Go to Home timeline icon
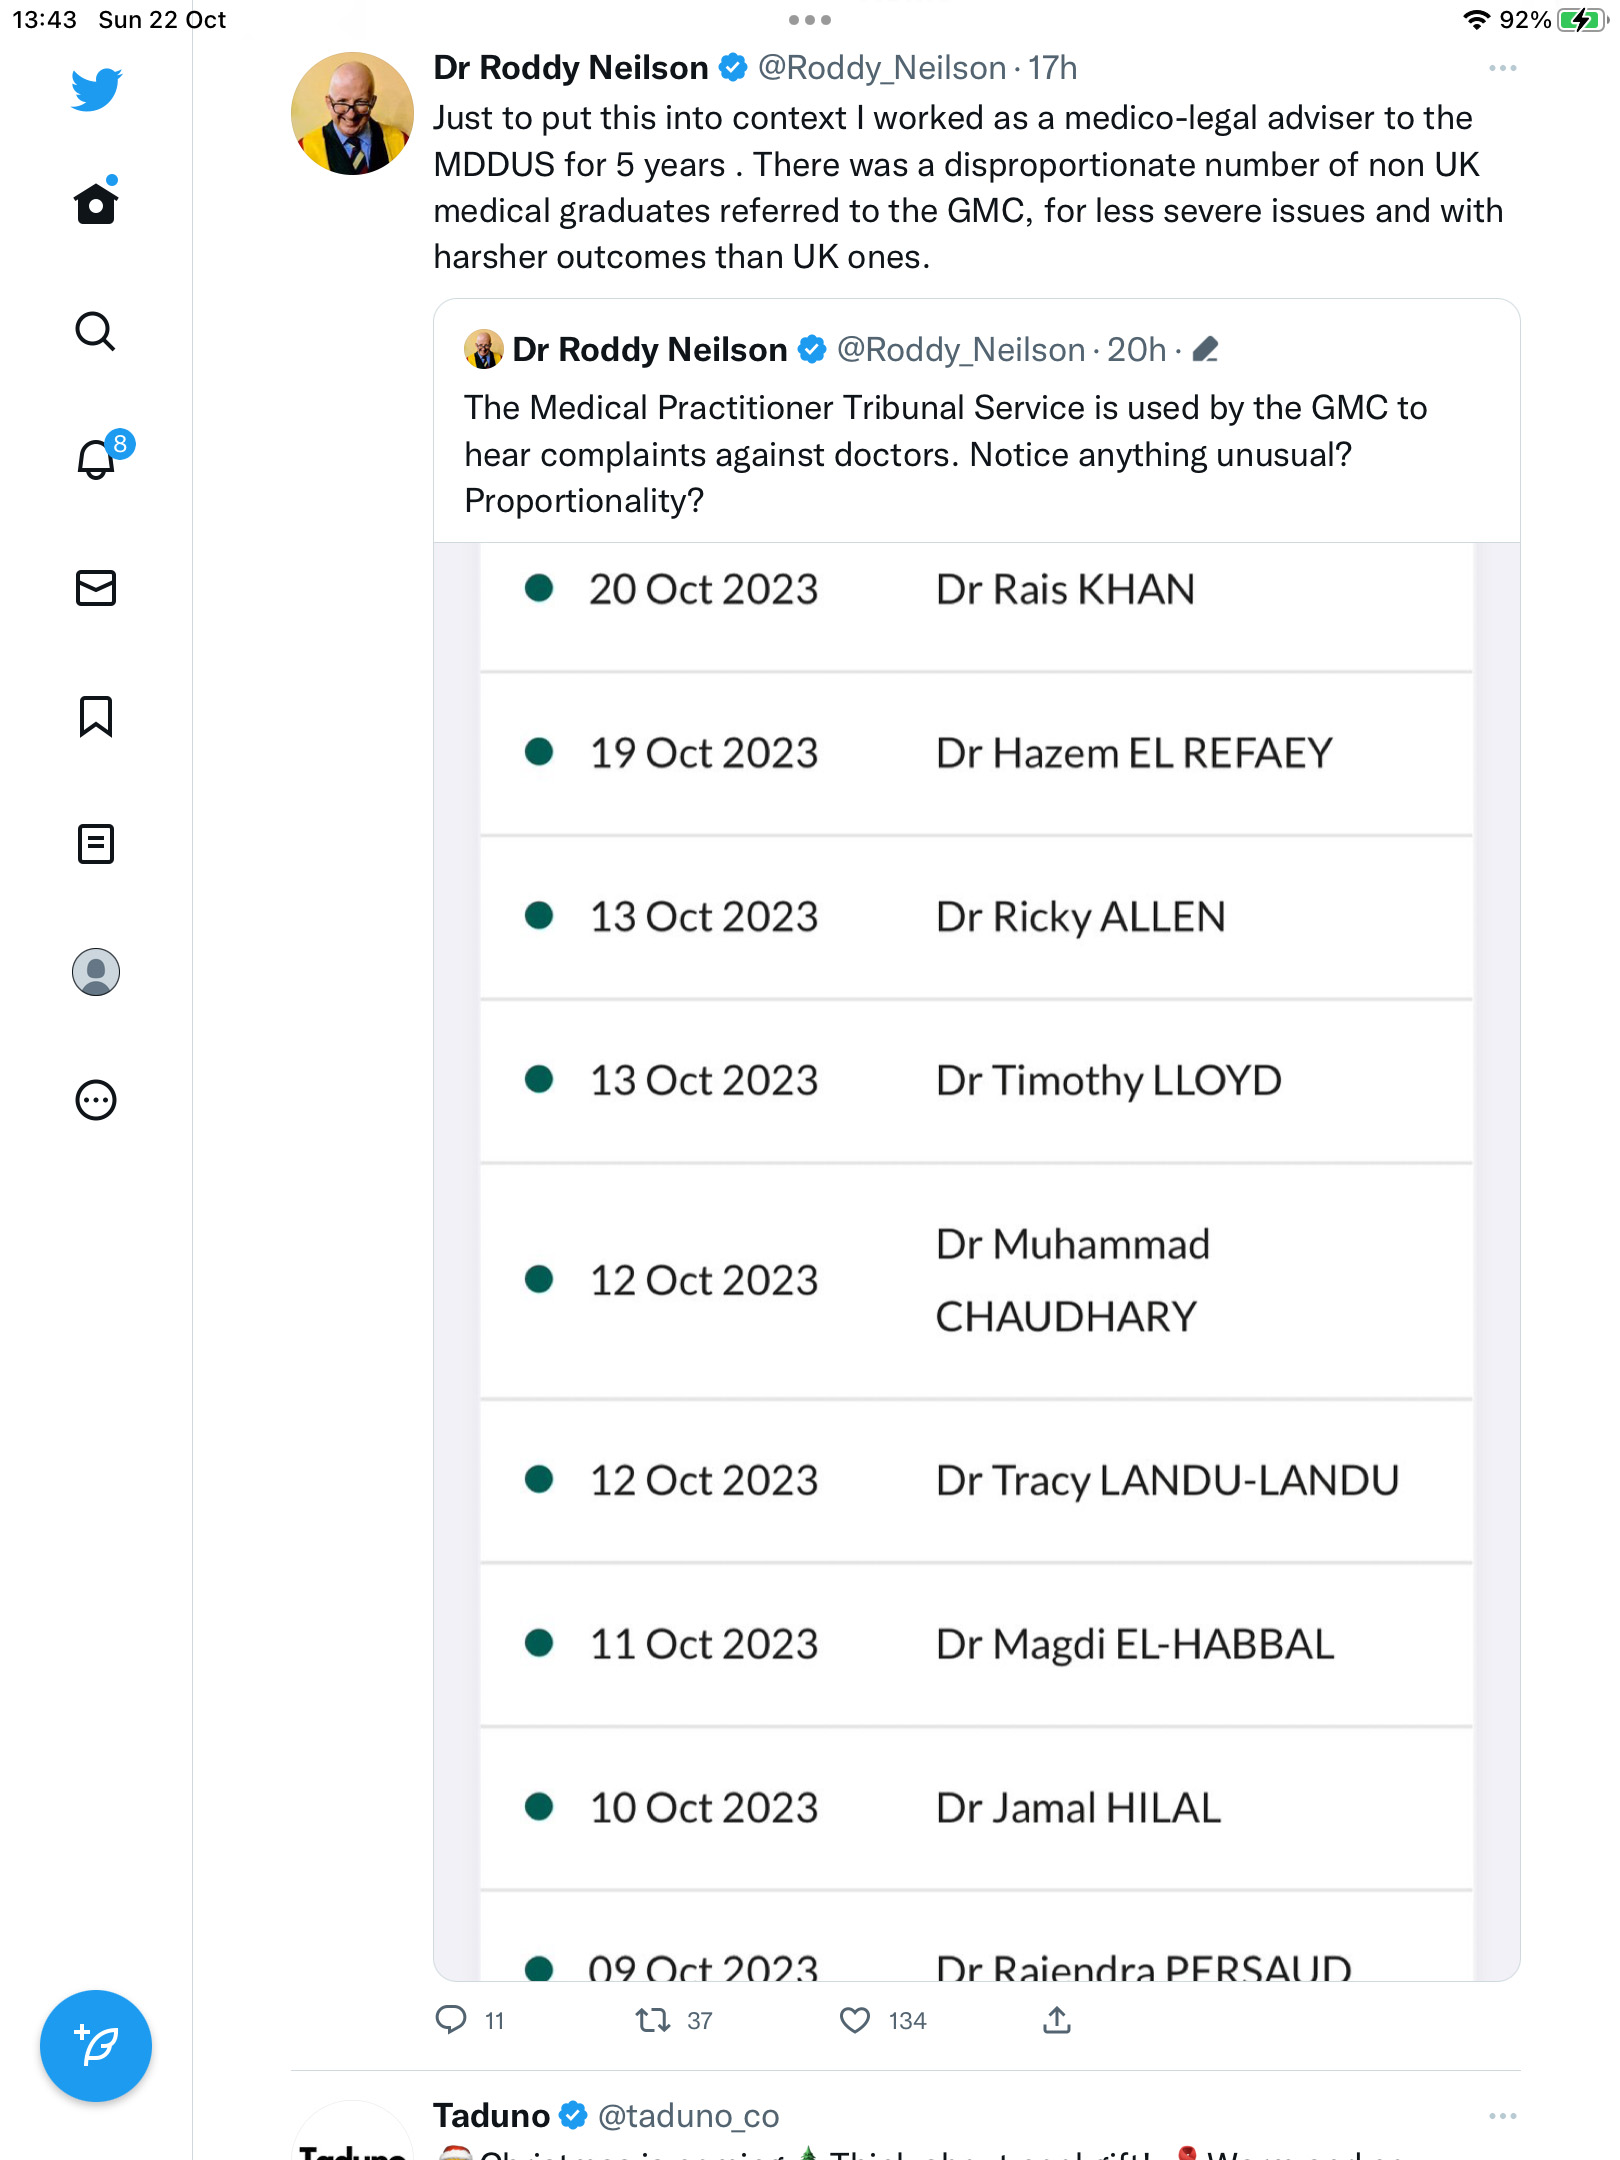 pyautogui.click(x=96, y=202)
